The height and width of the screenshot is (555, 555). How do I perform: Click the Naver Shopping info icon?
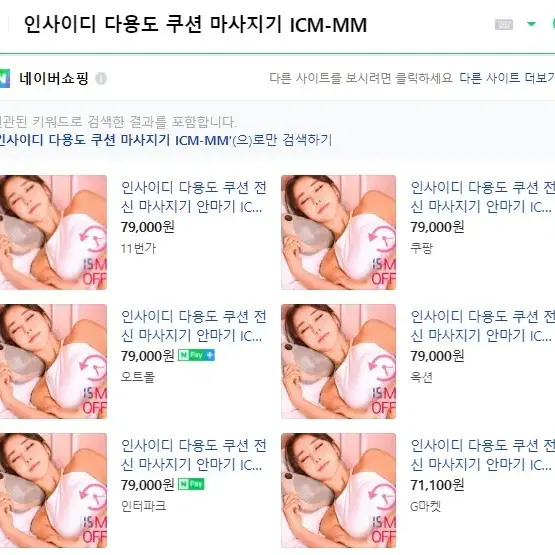[101, 78]
